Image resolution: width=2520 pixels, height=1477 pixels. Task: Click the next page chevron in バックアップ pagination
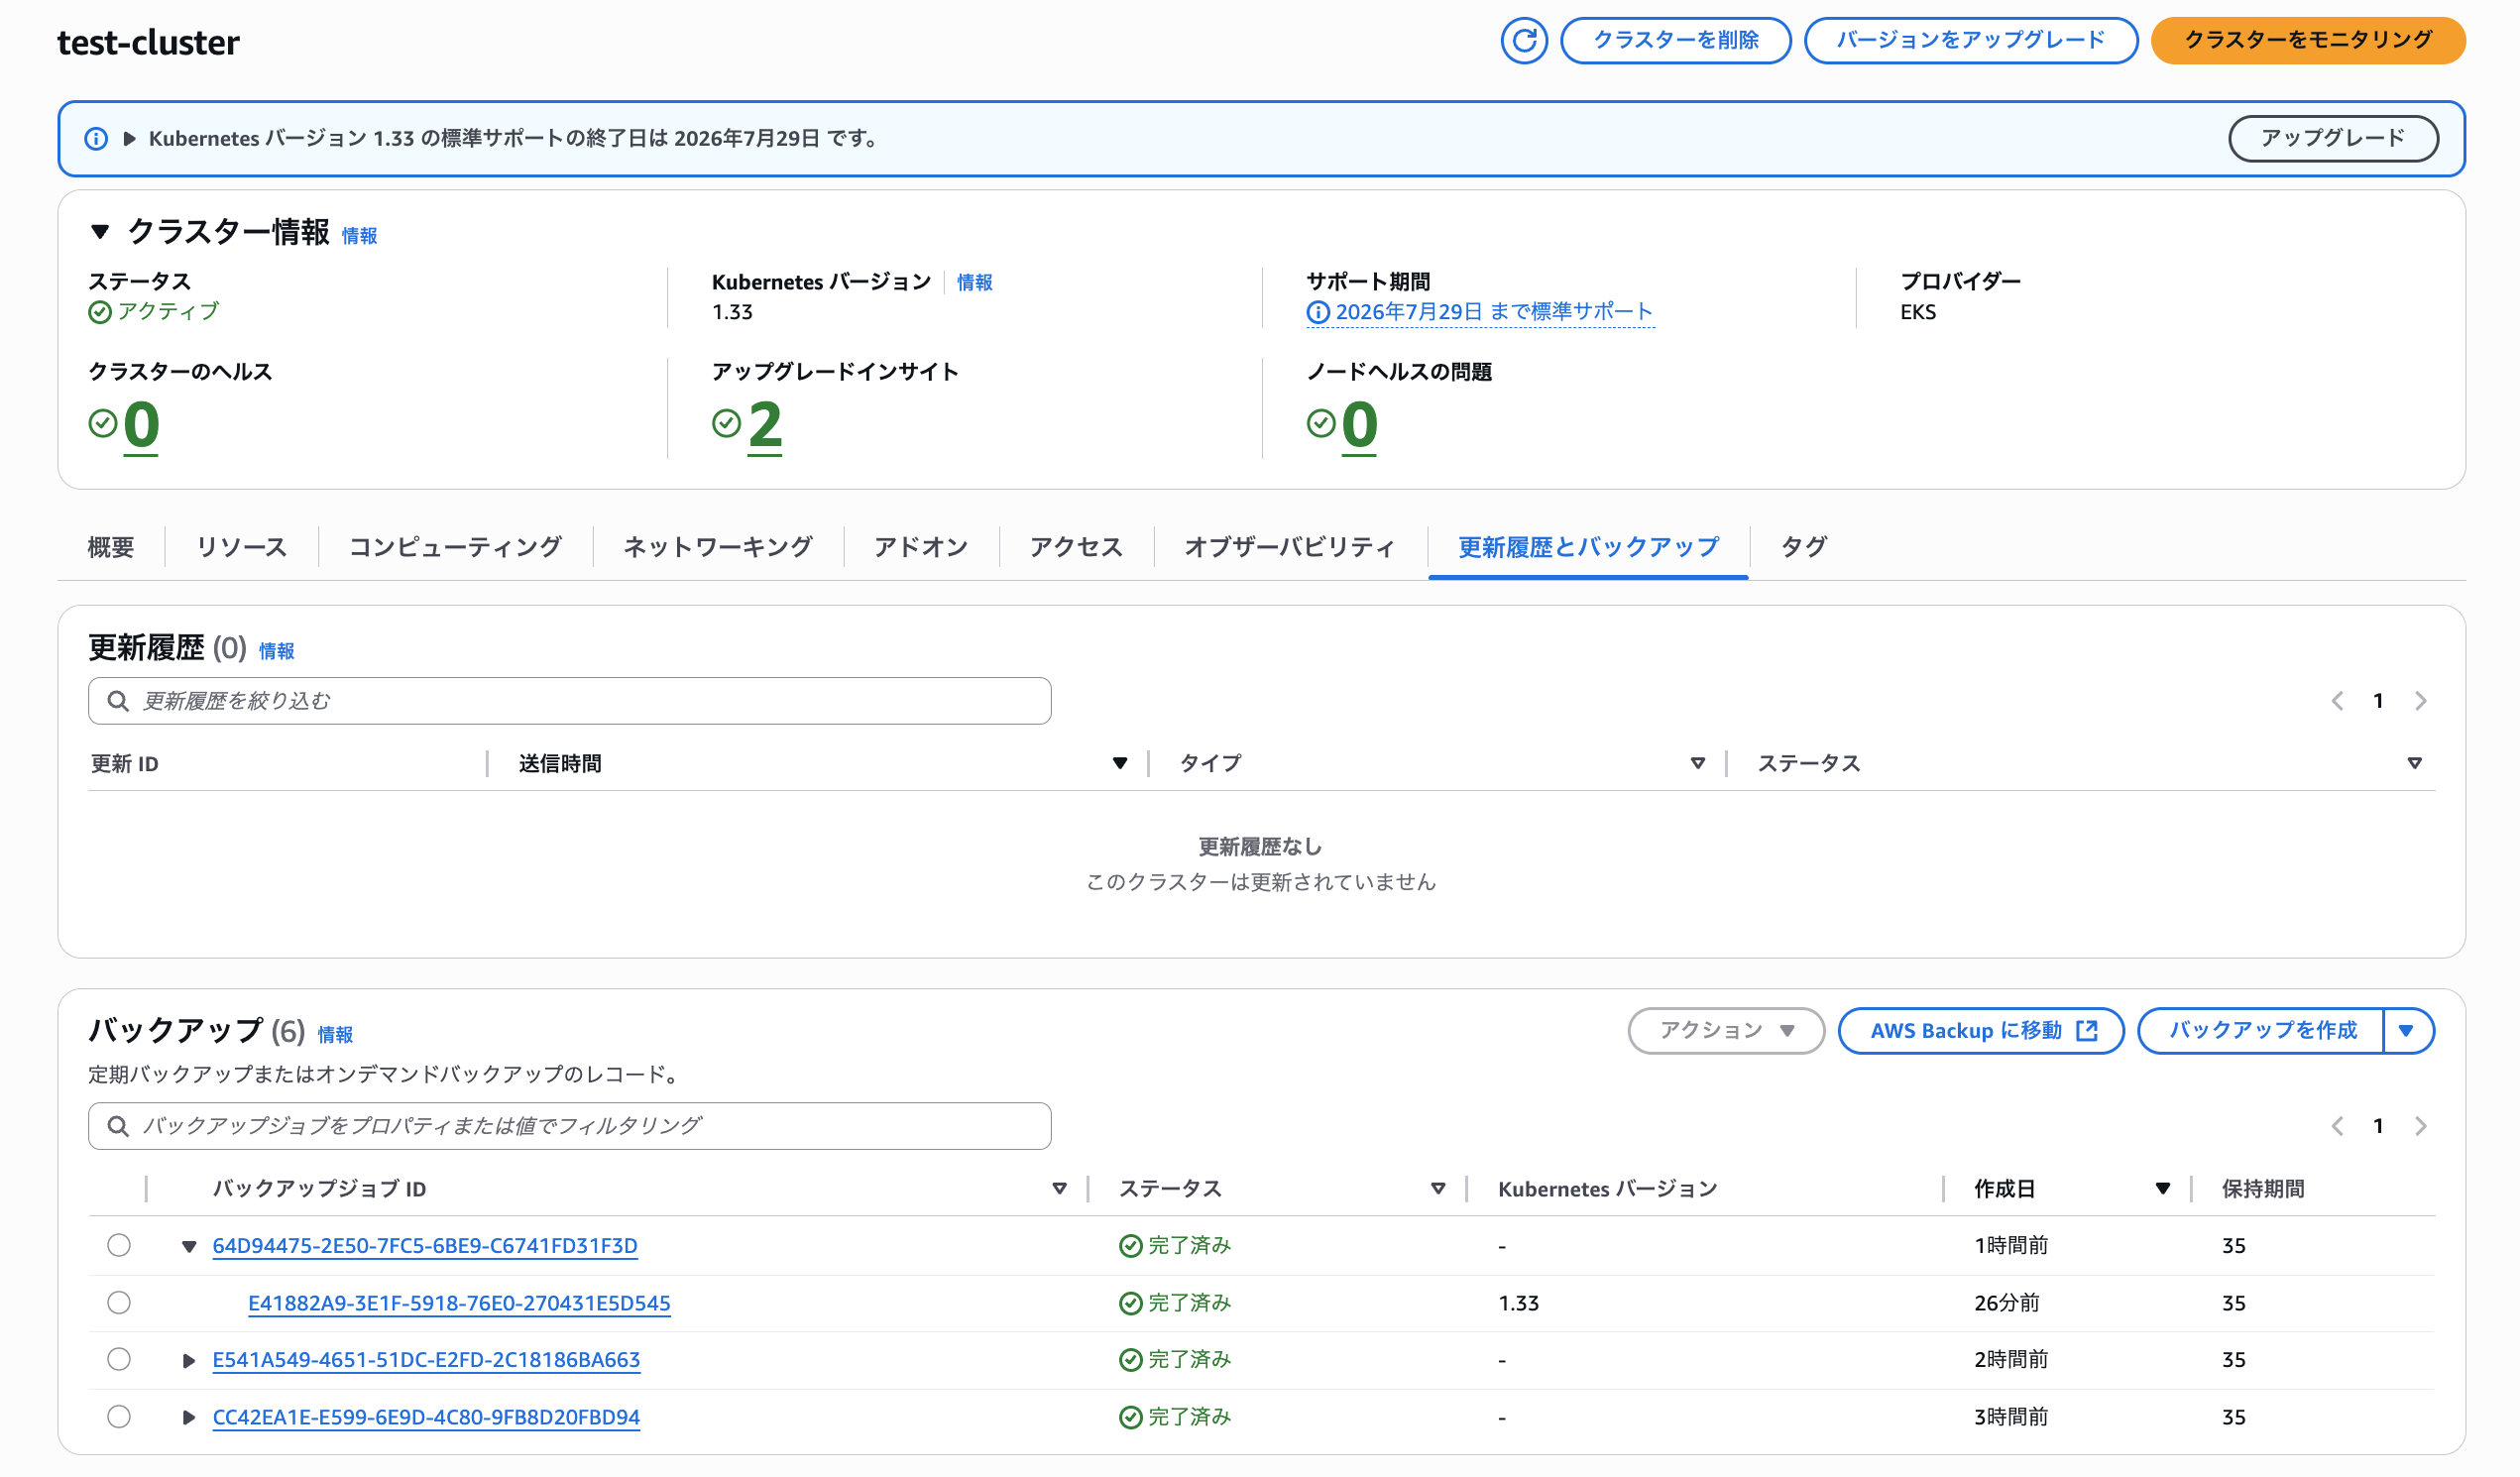(x=2420, y=1125)
